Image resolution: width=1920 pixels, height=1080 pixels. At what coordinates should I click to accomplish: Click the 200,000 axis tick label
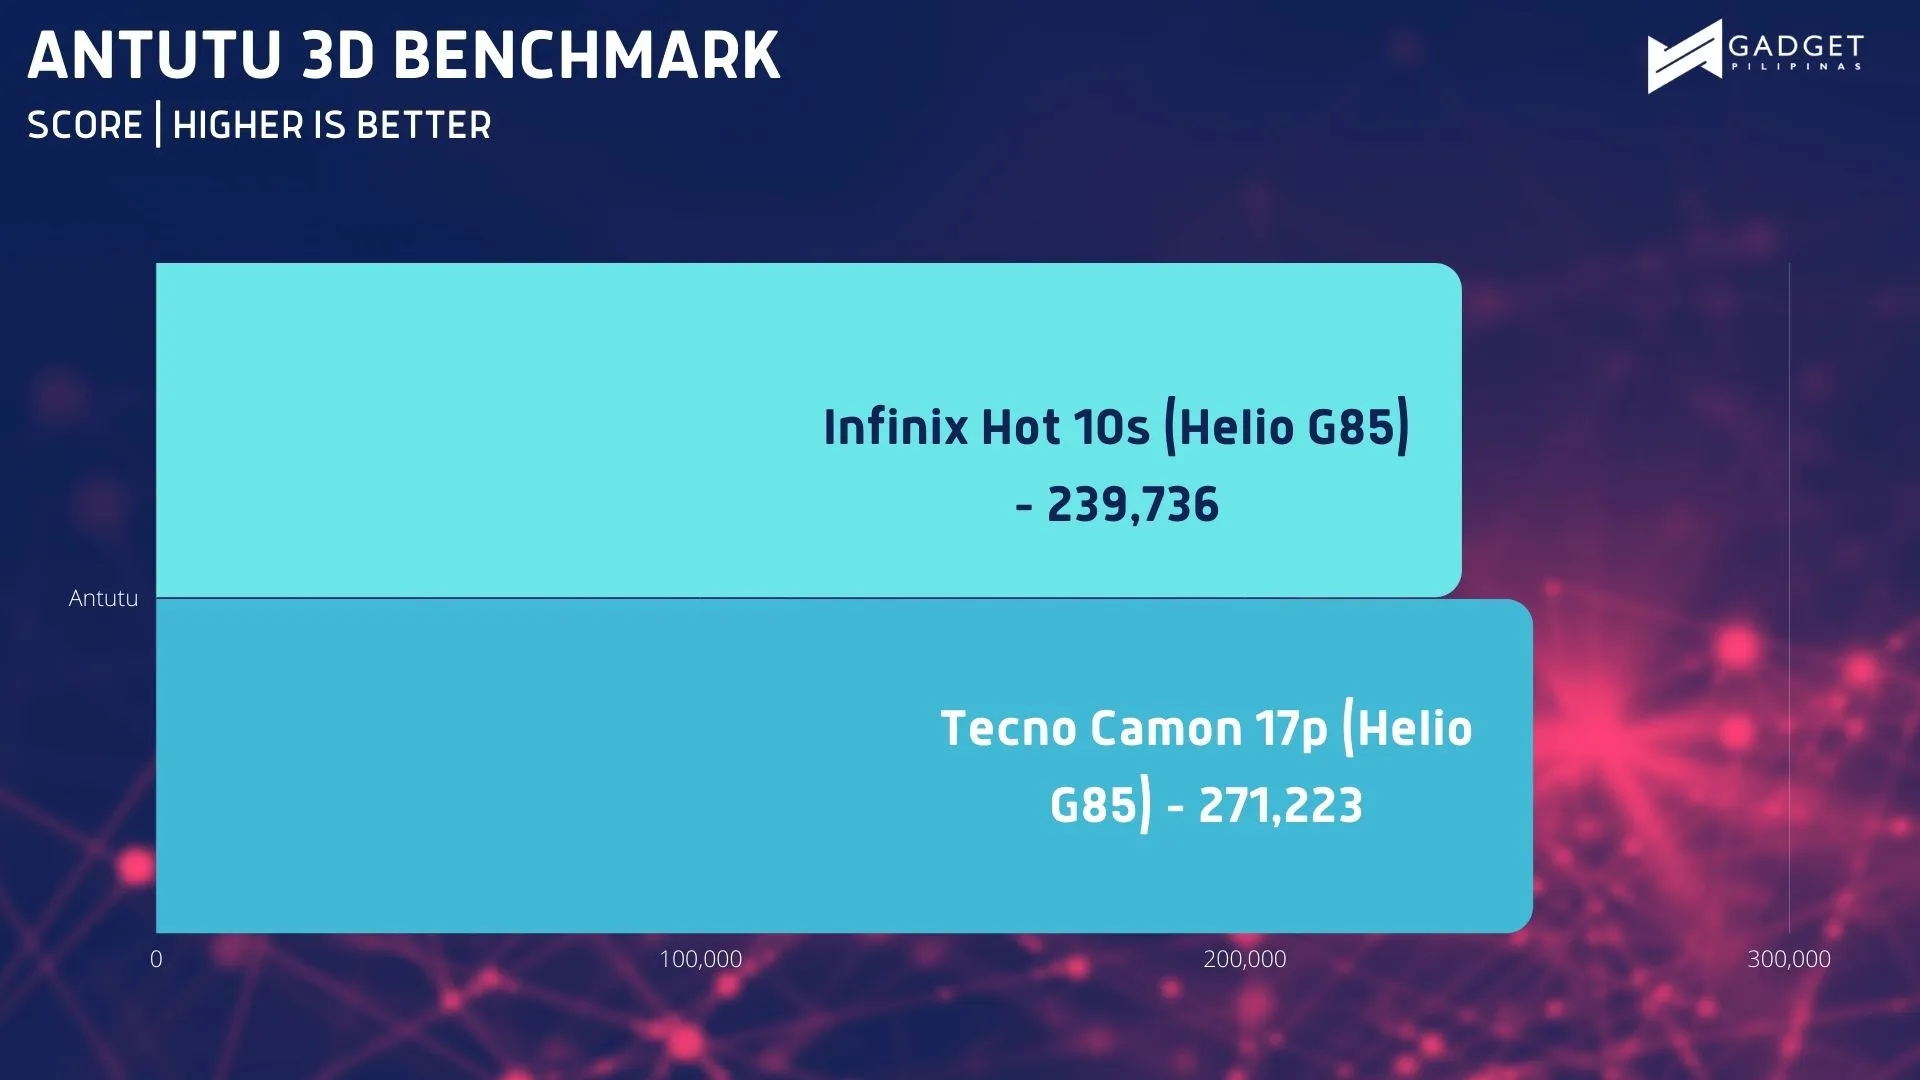[1245, 959]
